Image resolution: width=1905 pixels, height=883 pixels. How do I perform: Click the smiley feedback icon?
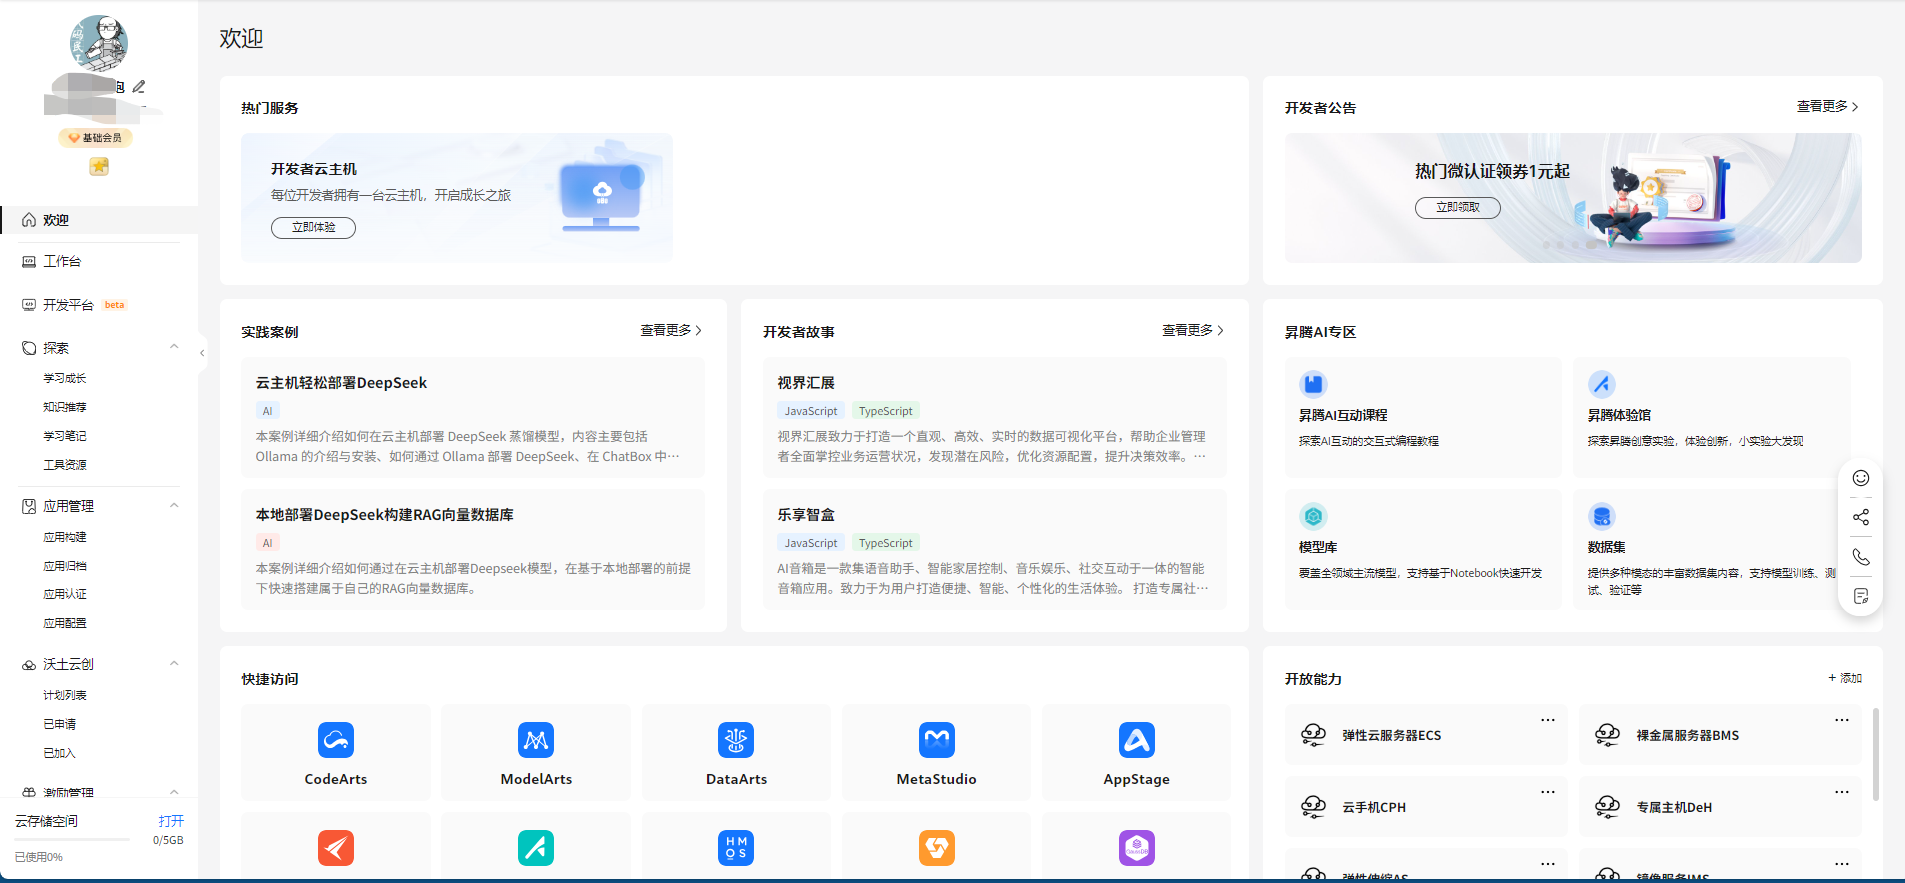(x=1861, y=478)
